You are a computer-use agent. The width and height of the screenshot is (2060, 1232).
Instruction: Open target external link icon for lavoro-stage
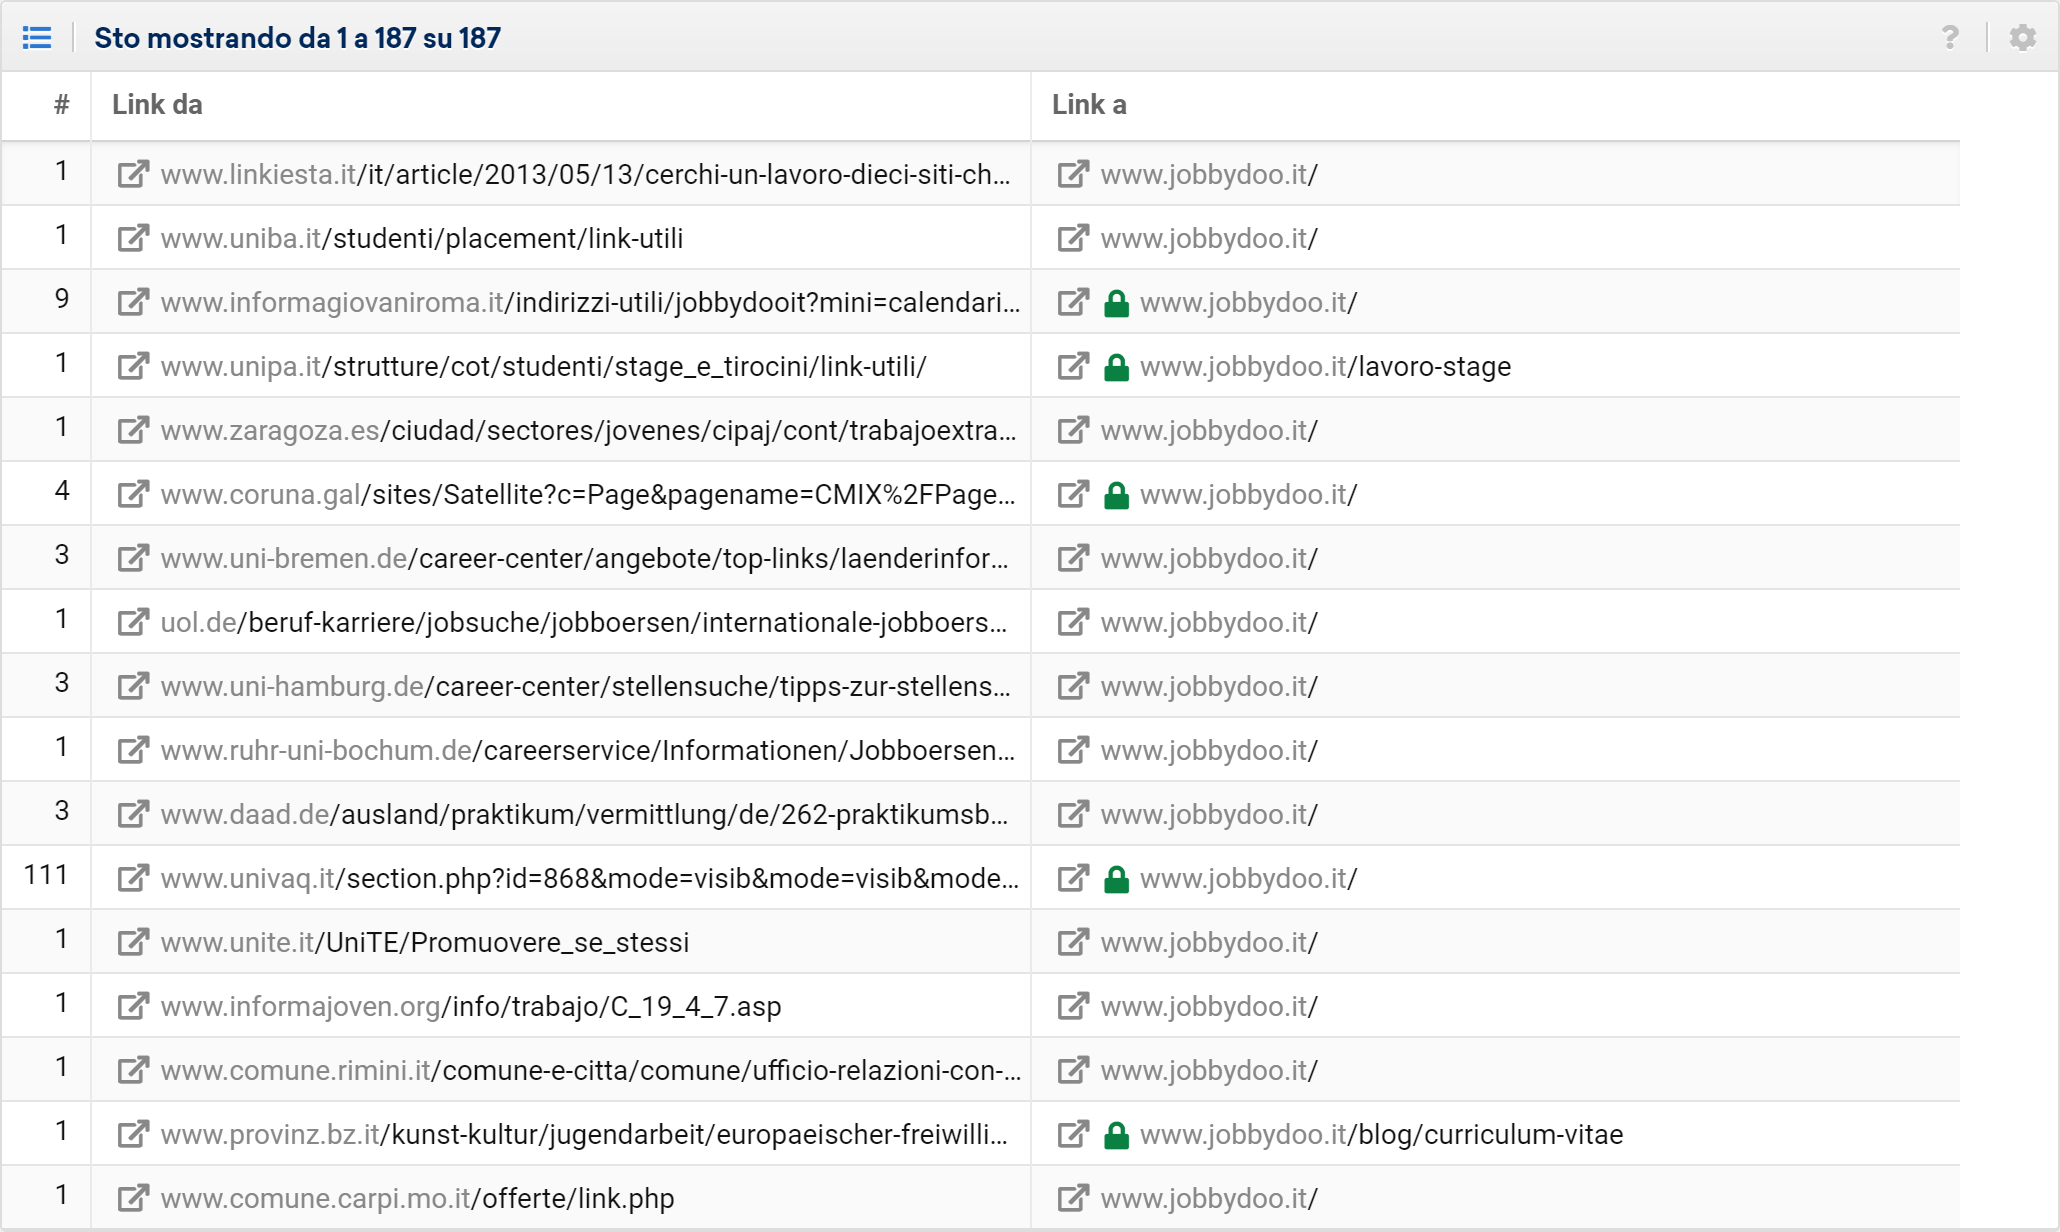tap(1073, 366)
